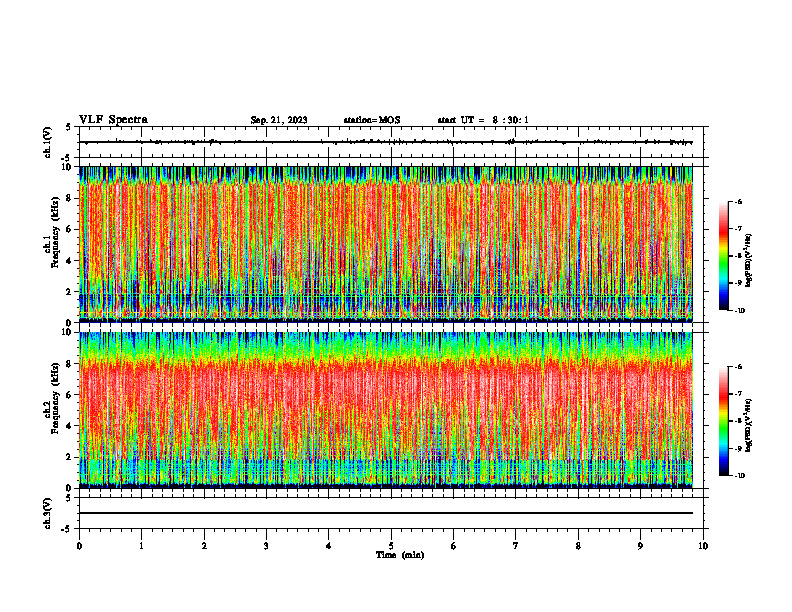The image size is (792, 612).
Task: Click the ch.2 color scale log(PSD) label
Action: [749, 426]
